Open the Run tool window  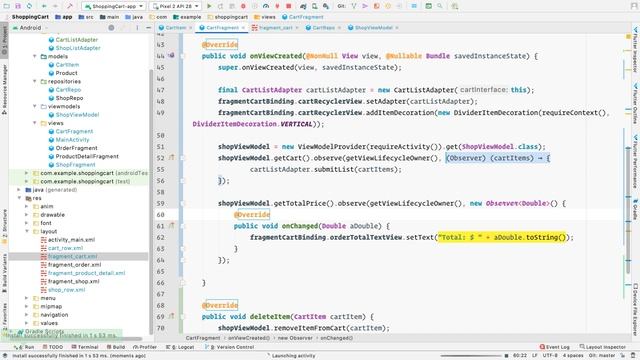[x=25, y=347]
